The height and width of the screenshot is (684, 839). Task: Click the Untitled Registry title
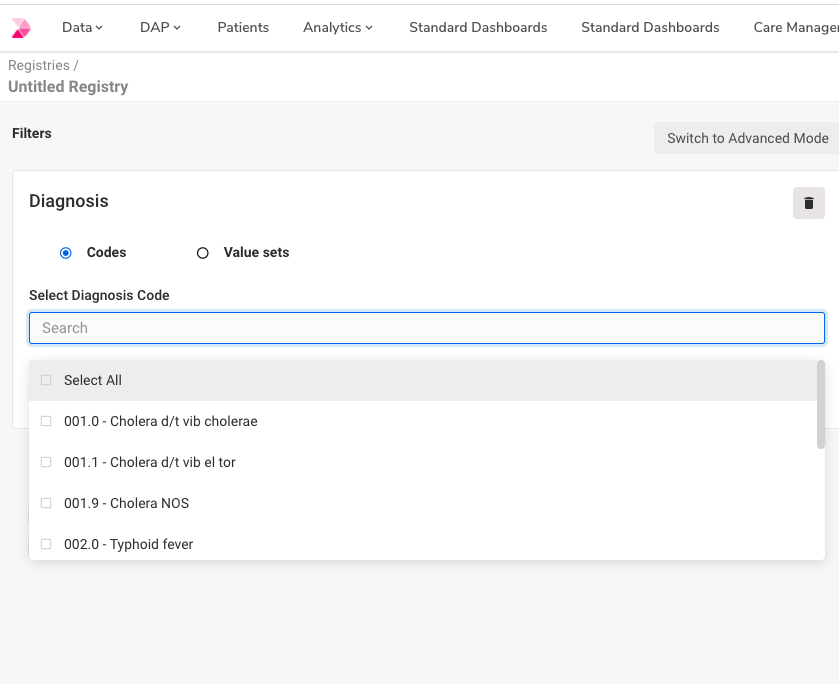tap(68, 87)
